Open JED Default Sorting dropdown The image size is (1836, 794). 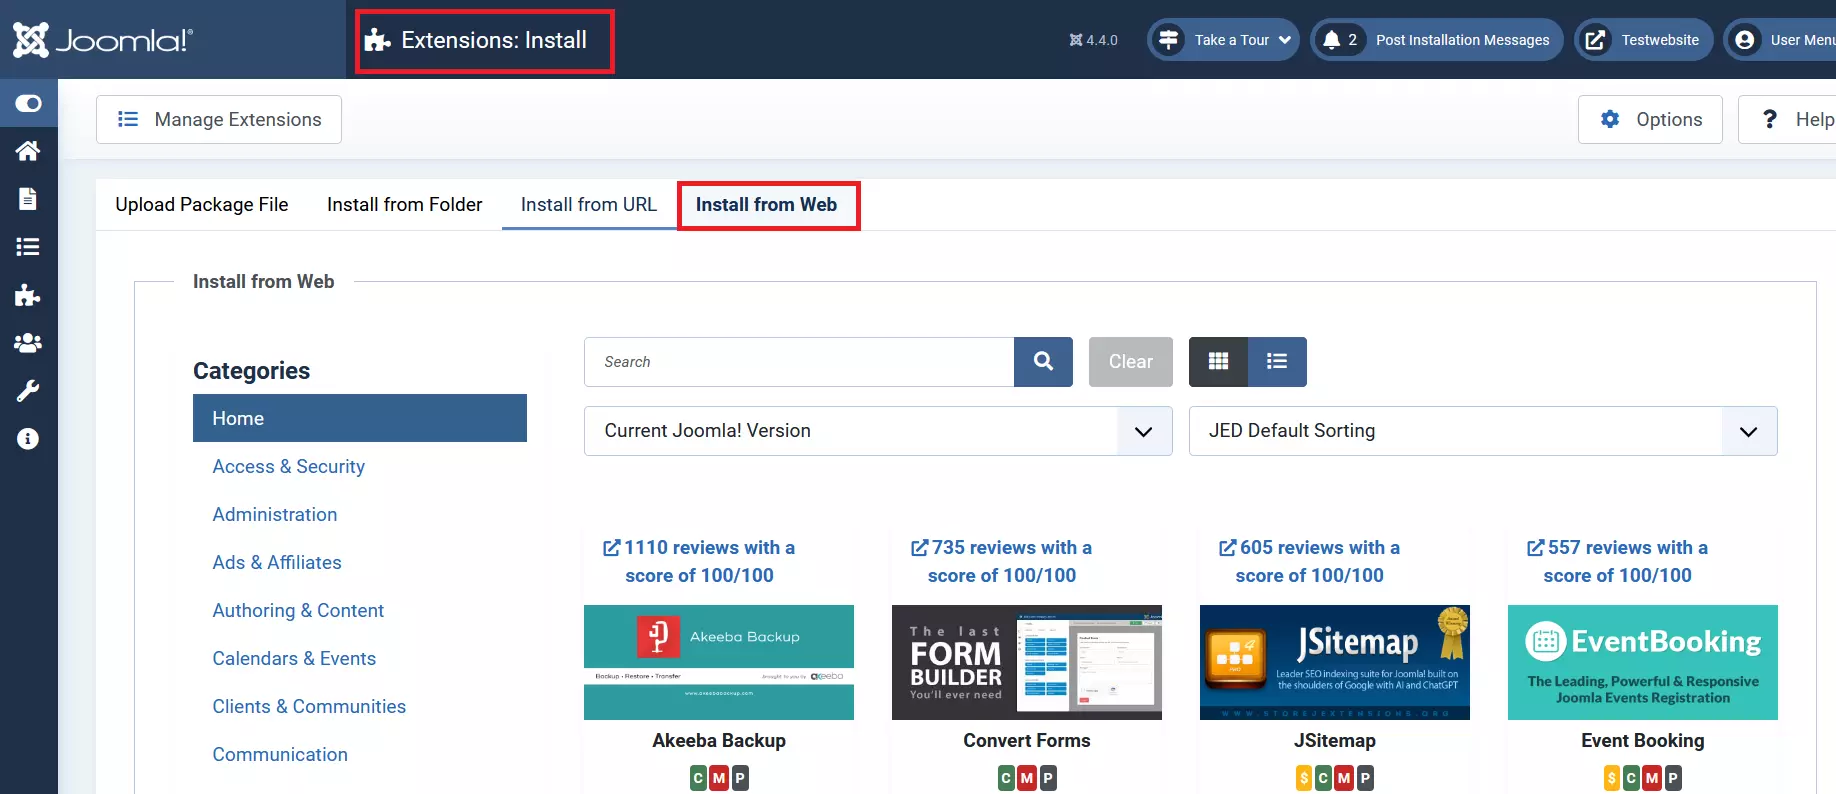click(x=1483, y=431)
